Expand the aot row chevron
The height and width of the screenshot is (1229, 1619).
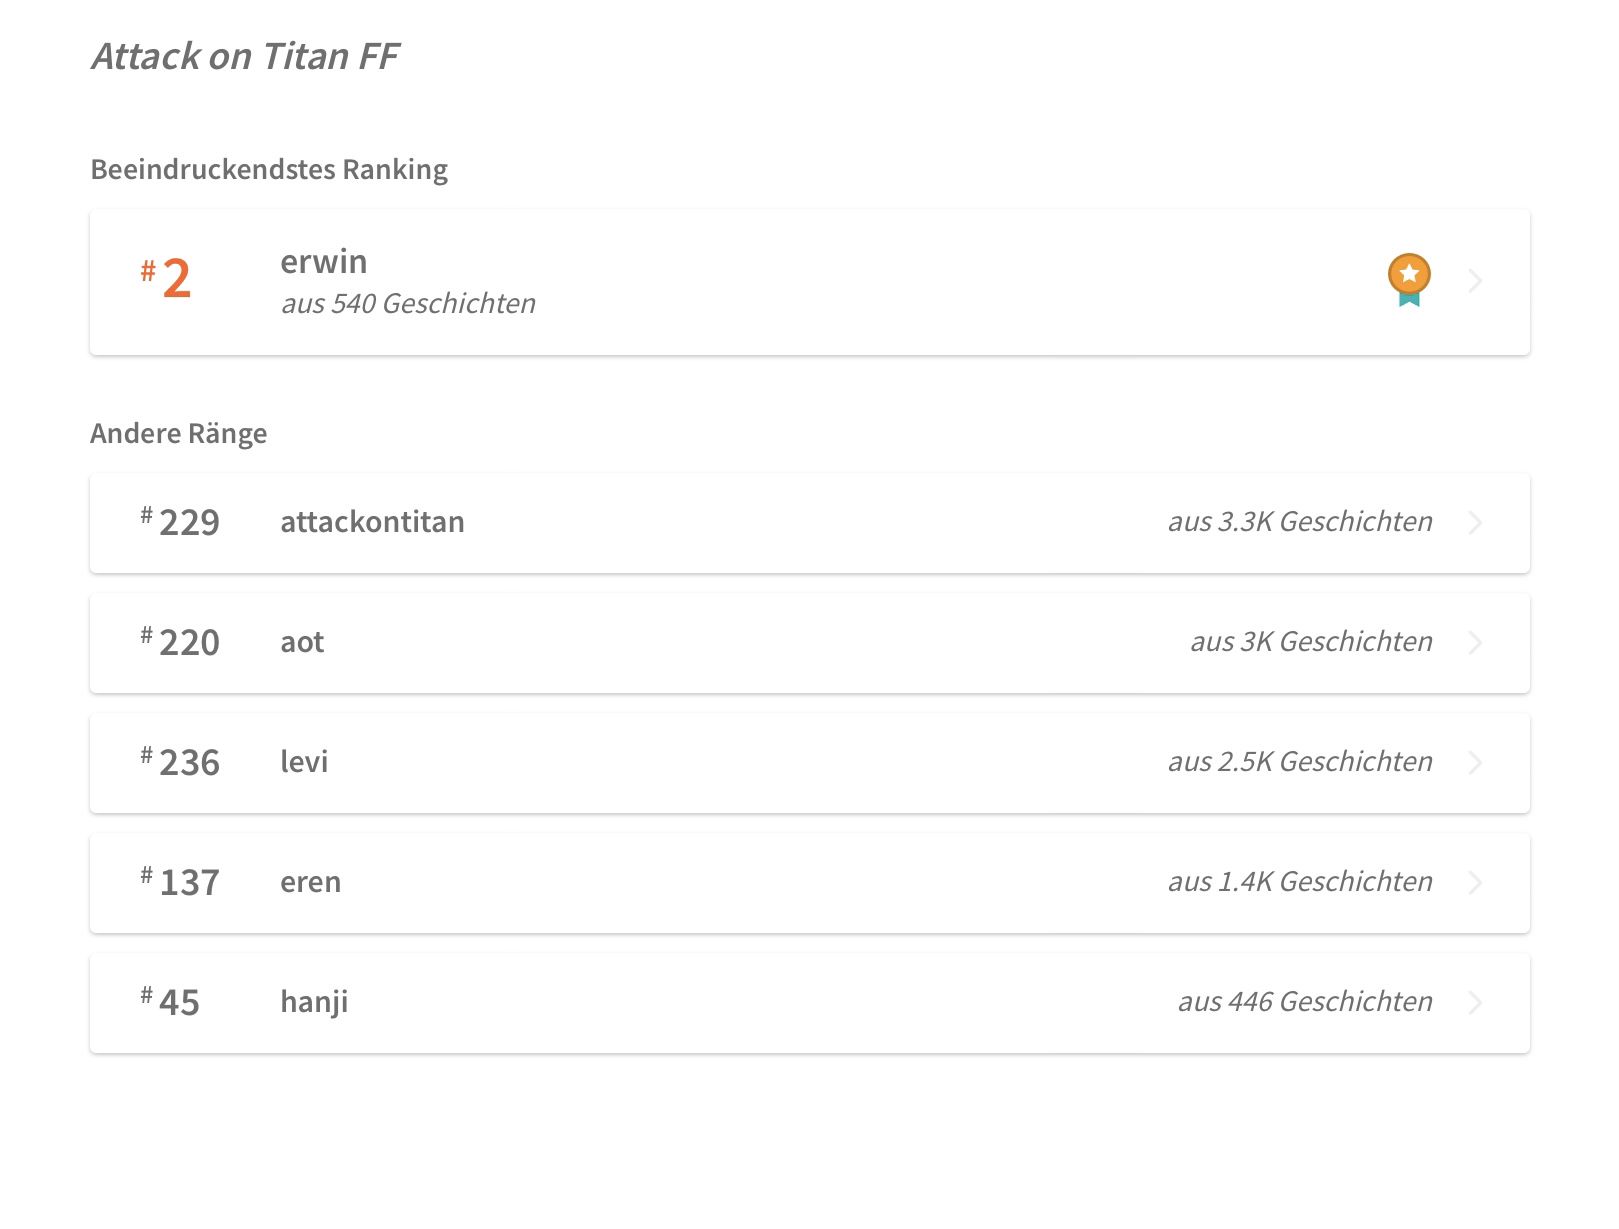pyautogui.click(x=1475, y=643)
